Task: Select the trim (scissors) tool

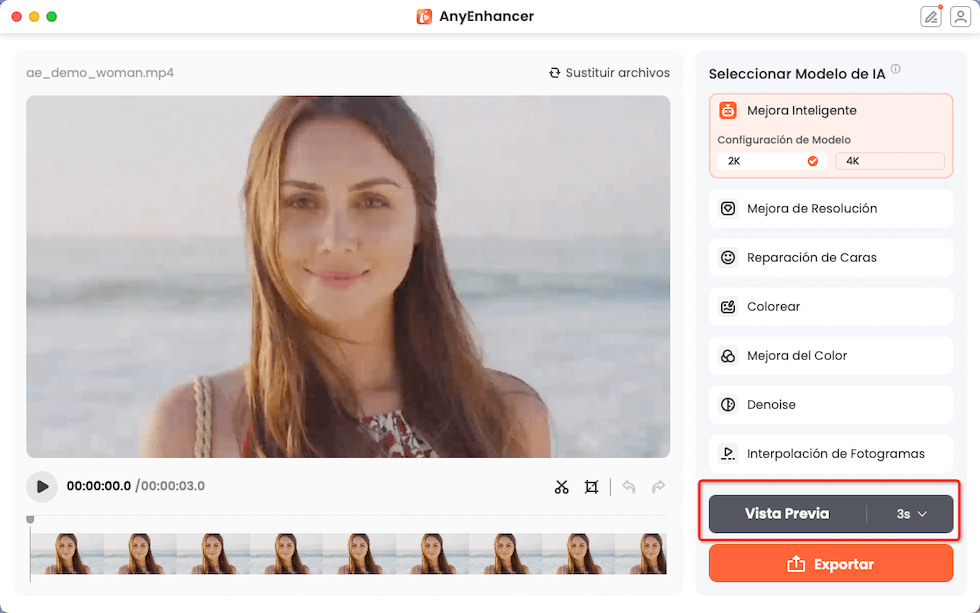Action: point(562,487)
